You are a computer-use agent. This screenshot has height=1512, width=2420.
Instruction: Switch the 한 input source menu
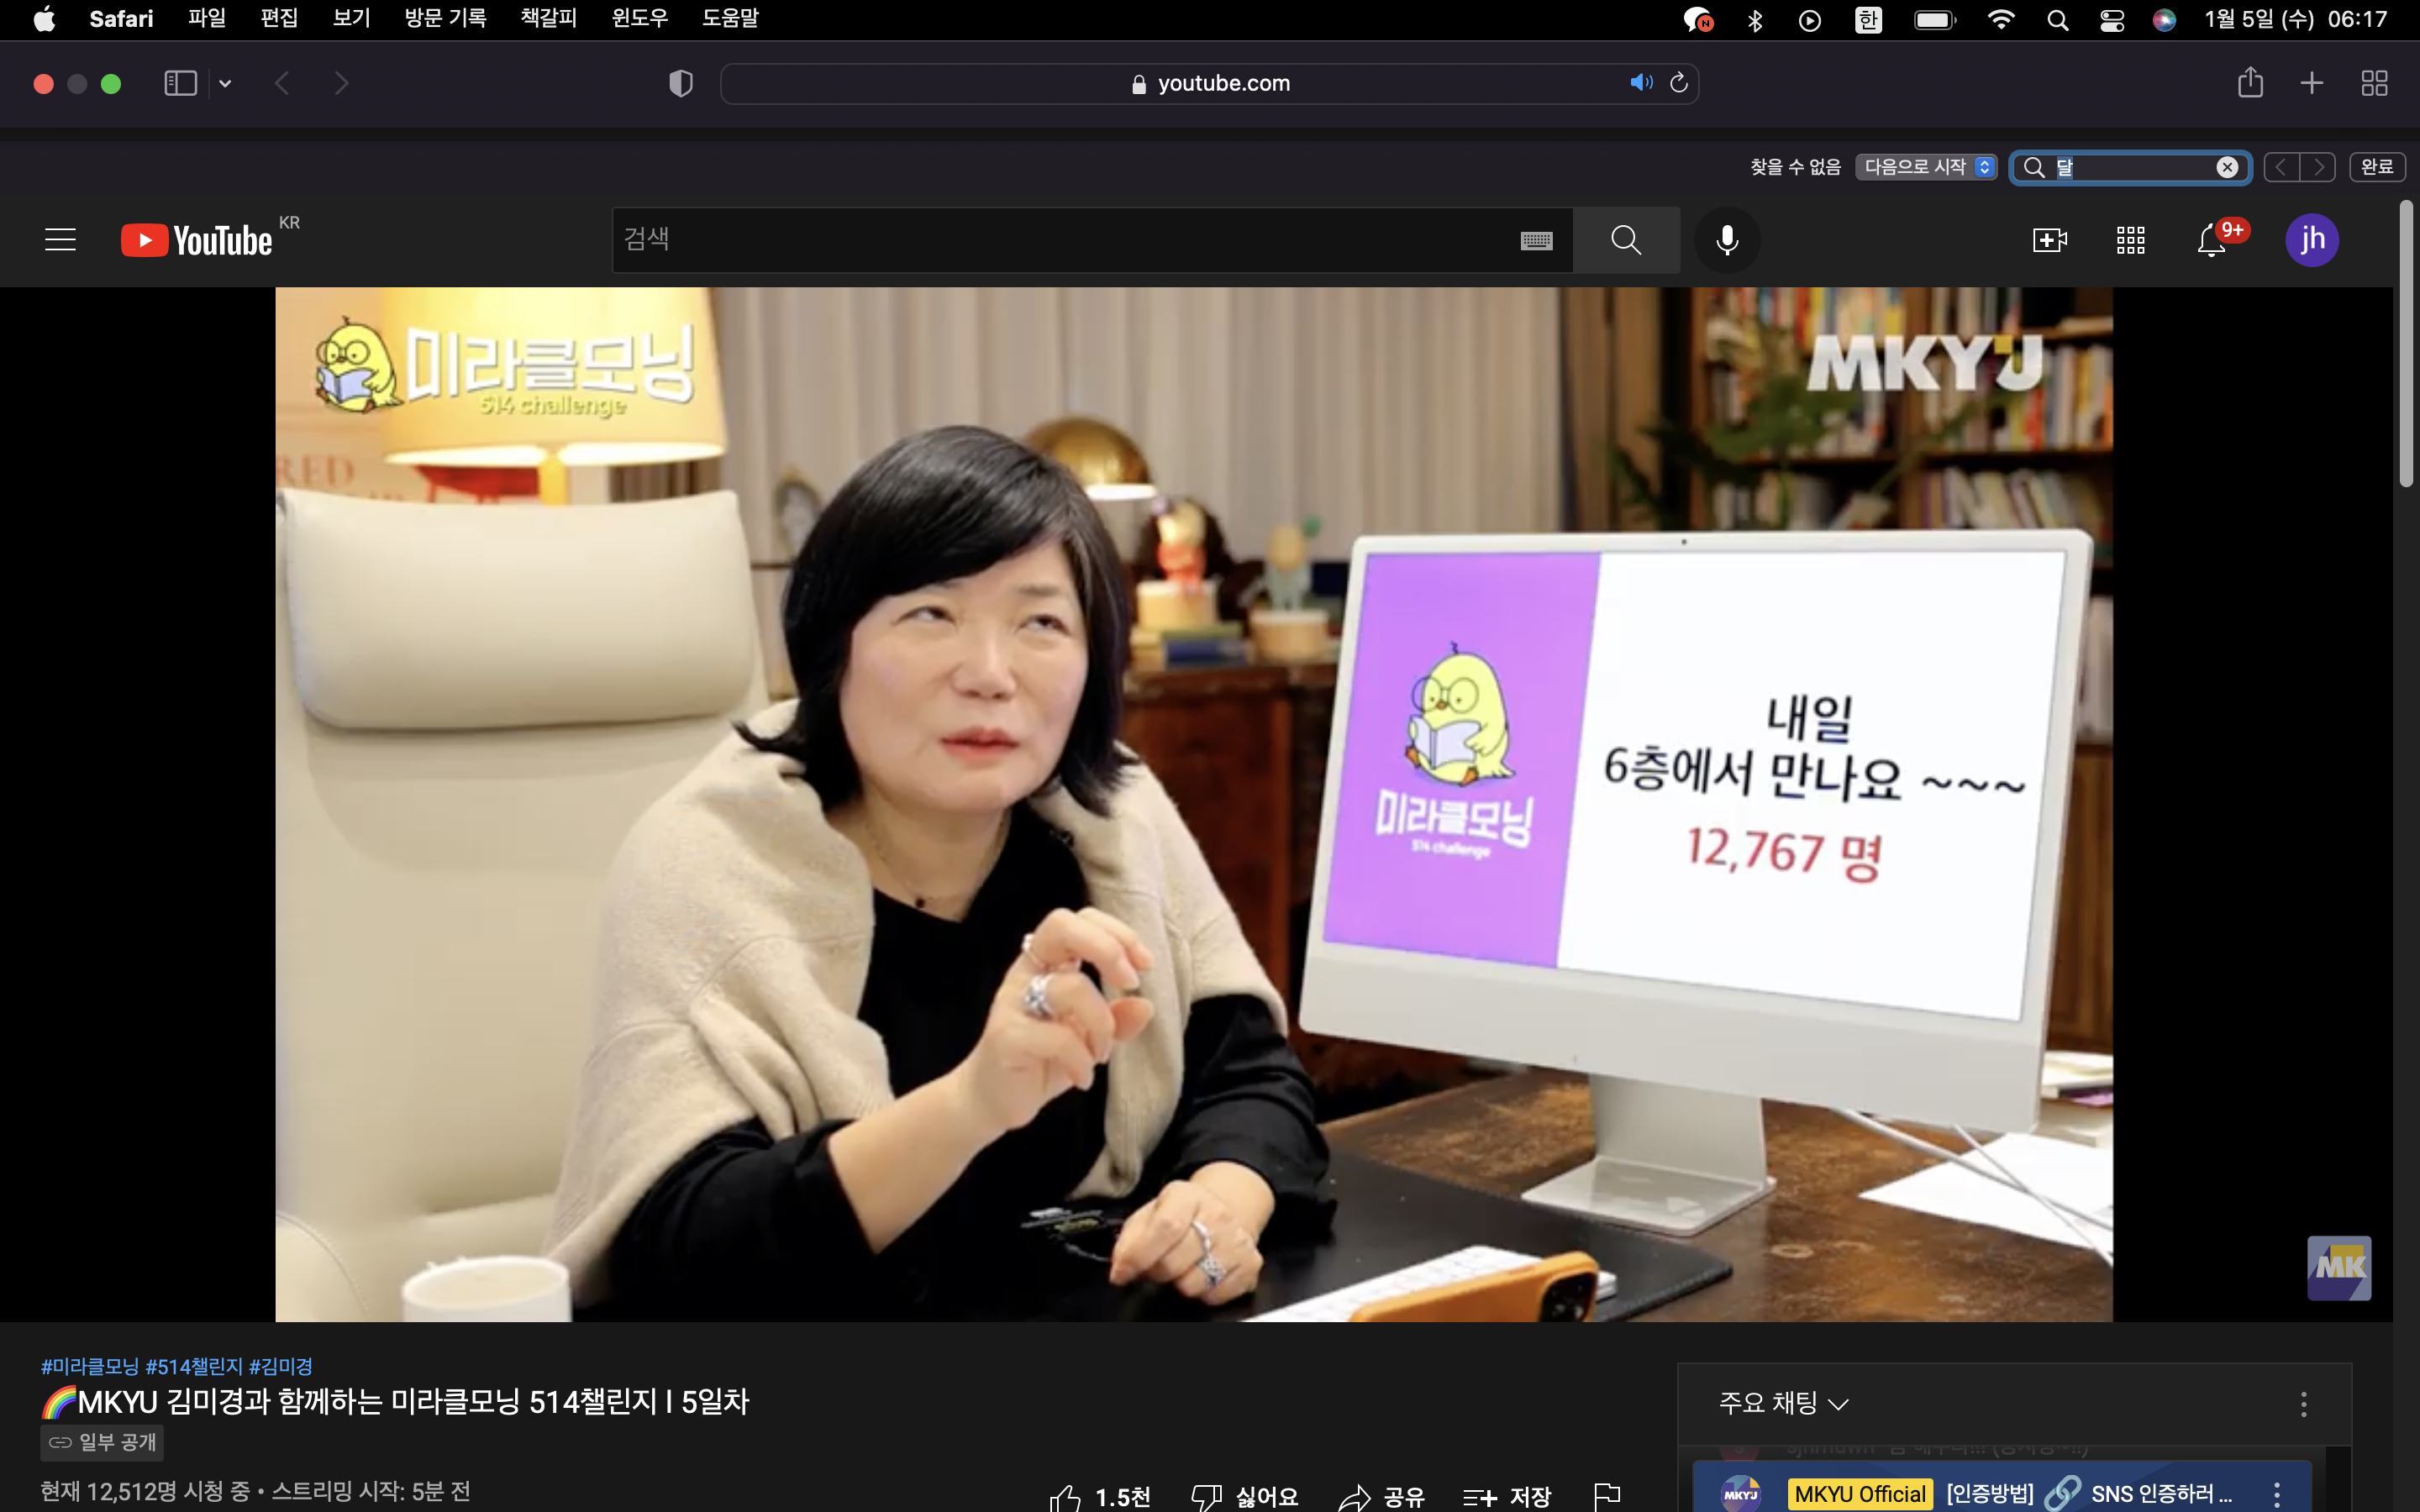(1868, 20)
